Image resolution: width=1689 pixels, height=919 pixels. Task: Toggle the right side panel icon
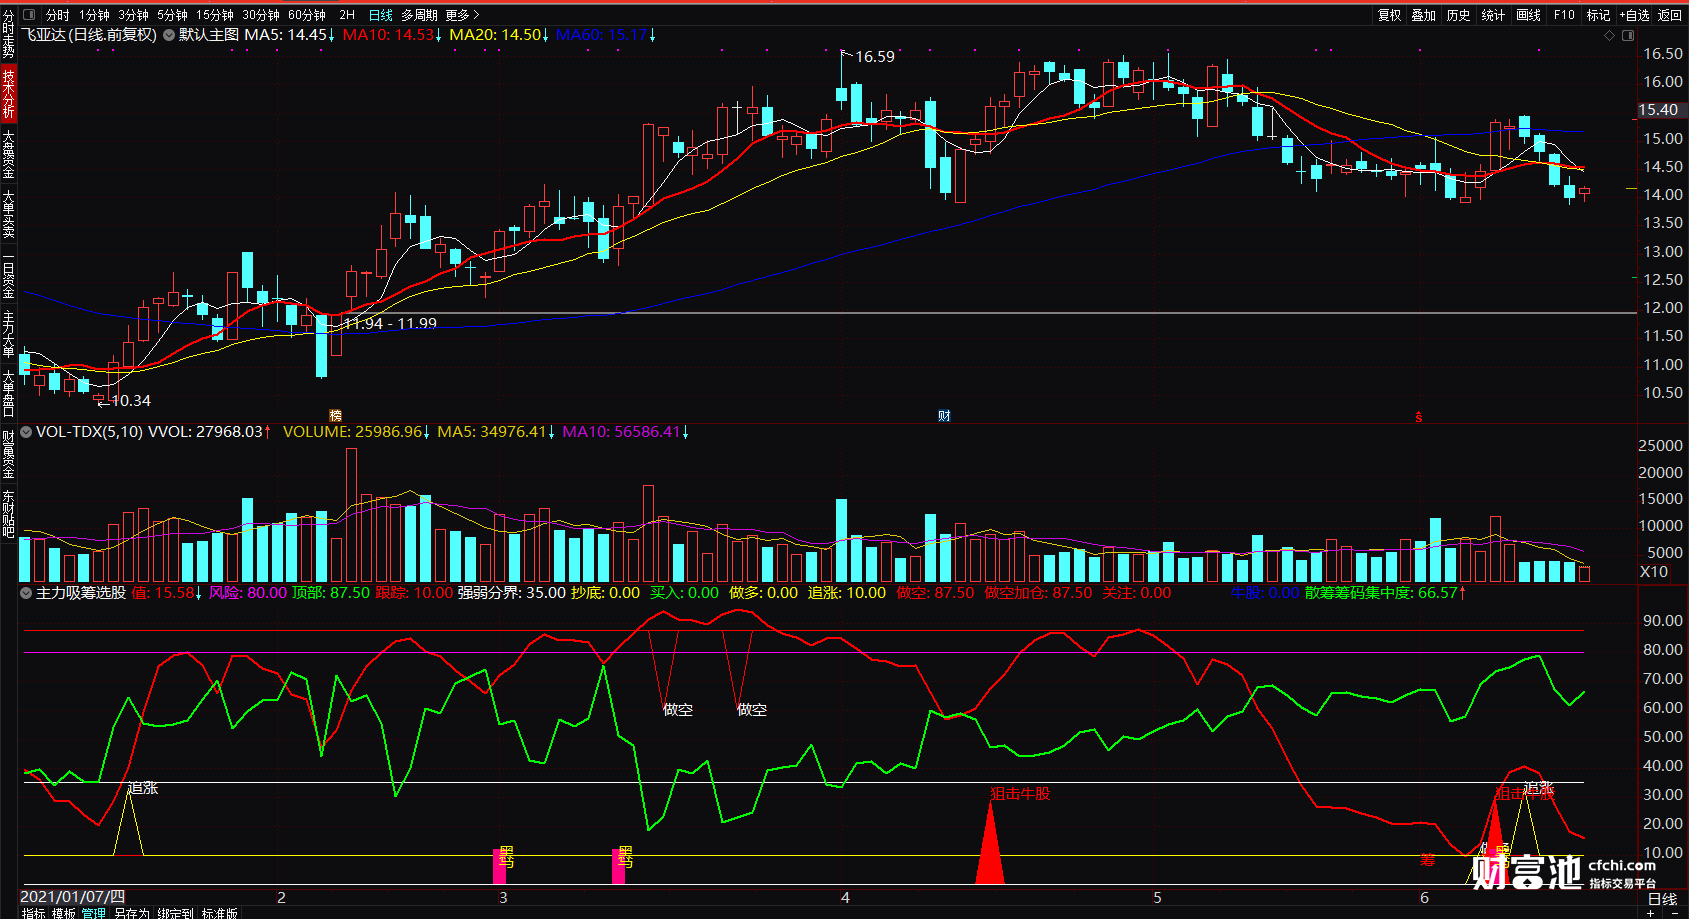1628,35
